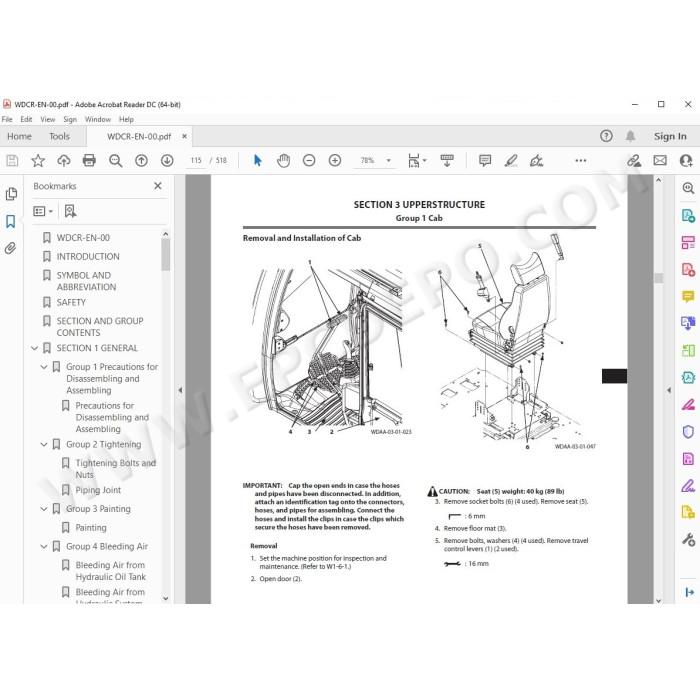Click the Save file icon
Viewport: 700px width, 700px height.
pos(12,160)
